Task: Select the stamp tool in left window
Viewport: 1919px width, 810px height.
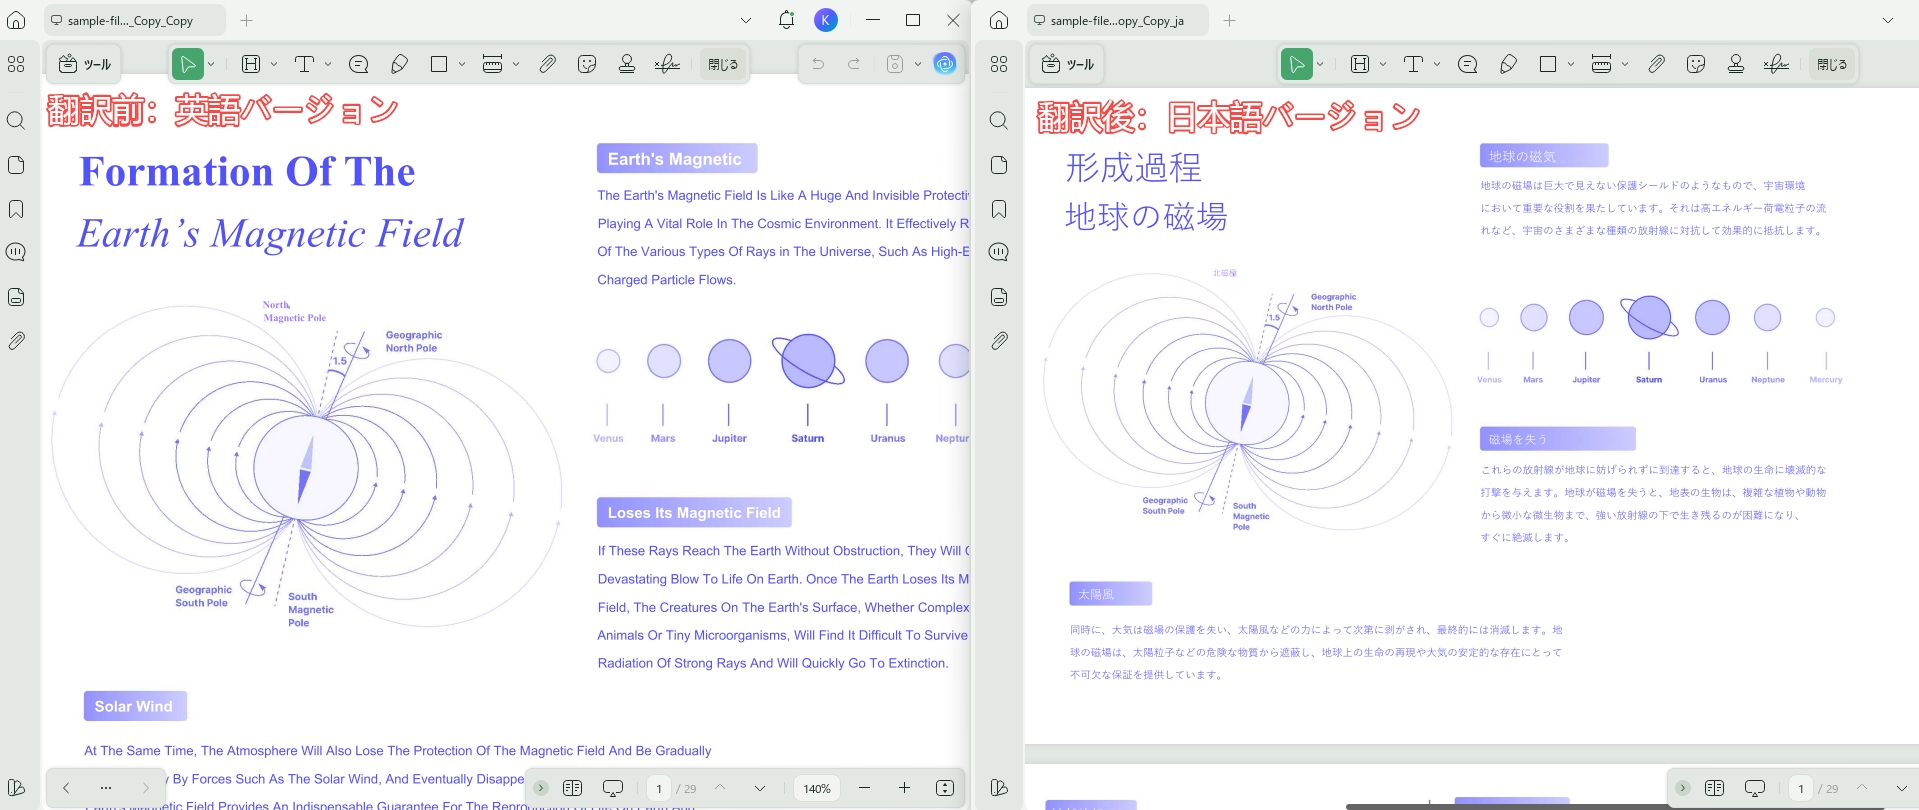Action: tap(627, 64)
